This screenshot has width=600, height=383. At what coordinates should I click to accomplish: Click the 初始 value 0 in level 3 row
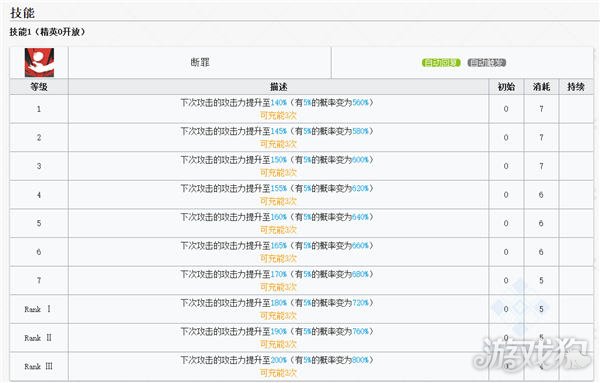click(506, 166)
